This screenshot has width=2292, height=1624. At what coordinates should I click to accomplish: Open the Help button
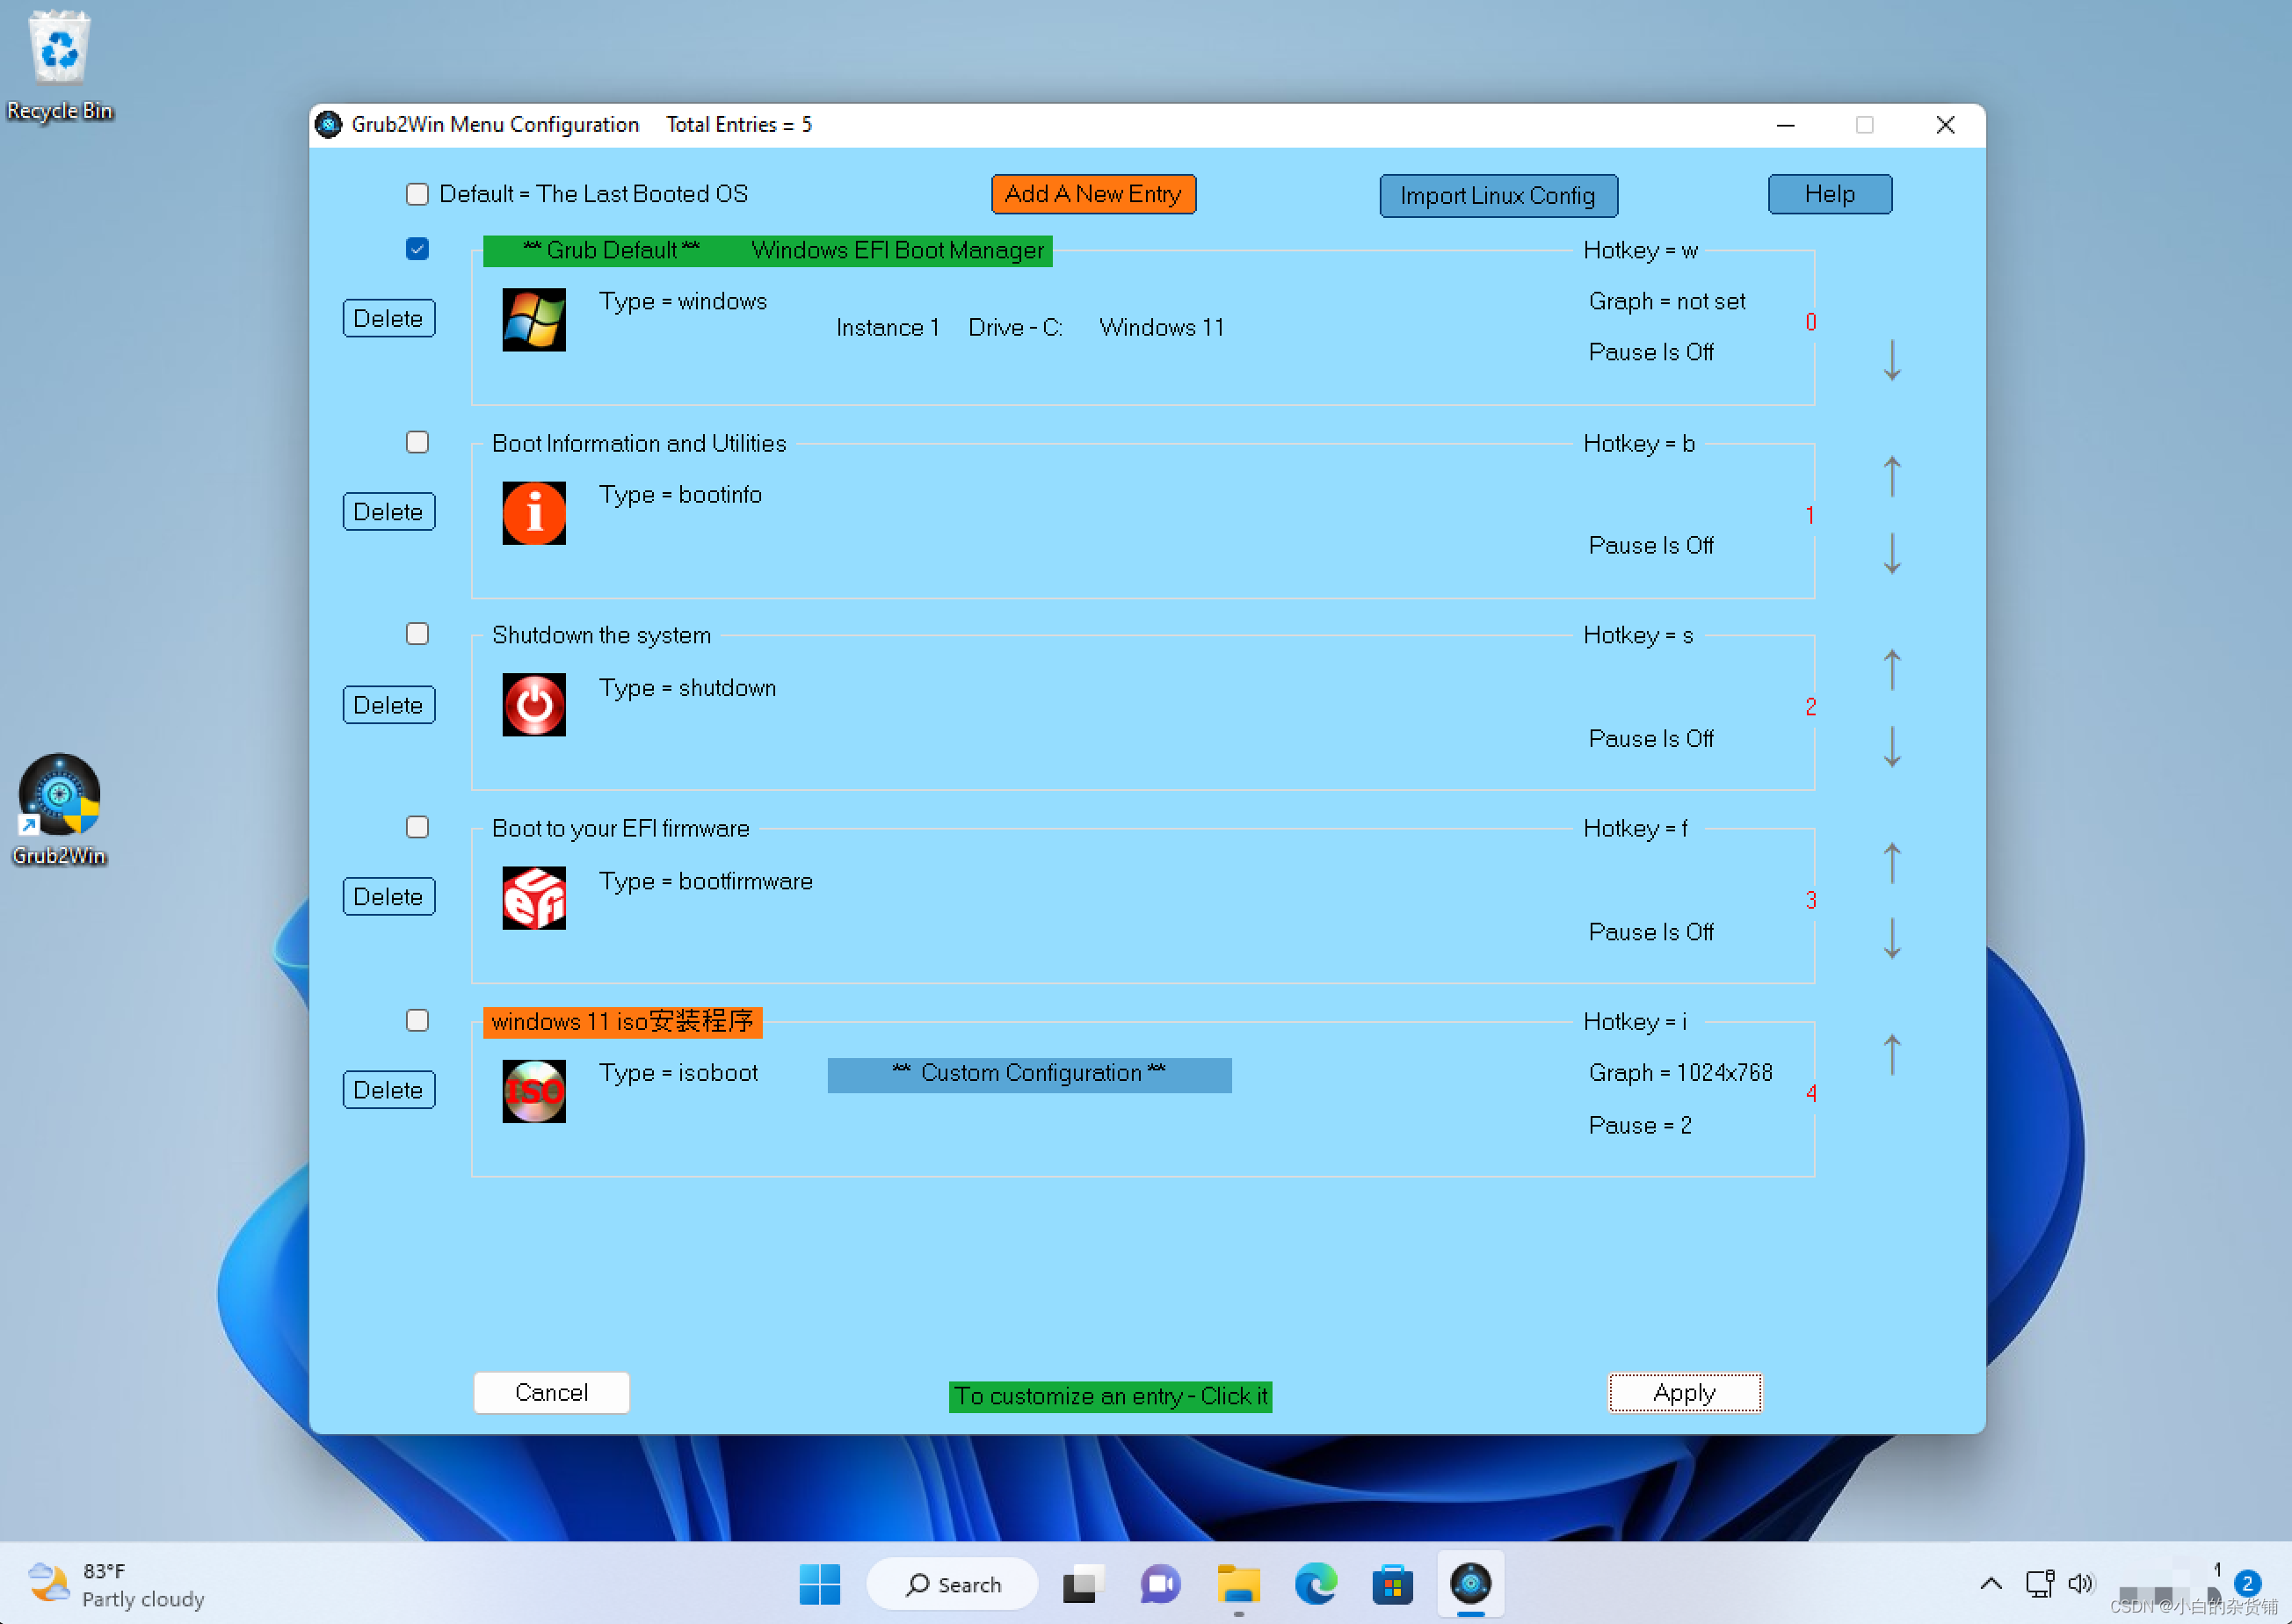[x=1830, y=194]
